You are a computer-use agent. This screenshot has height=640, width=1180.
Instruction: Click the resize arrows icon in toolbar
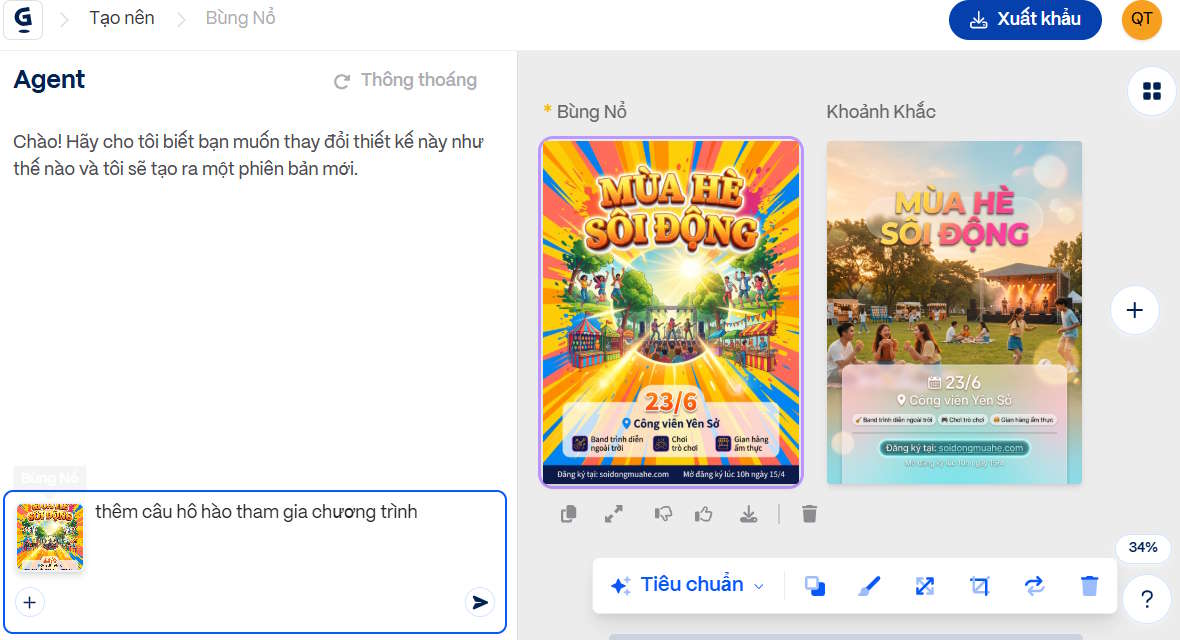(925, 586)
